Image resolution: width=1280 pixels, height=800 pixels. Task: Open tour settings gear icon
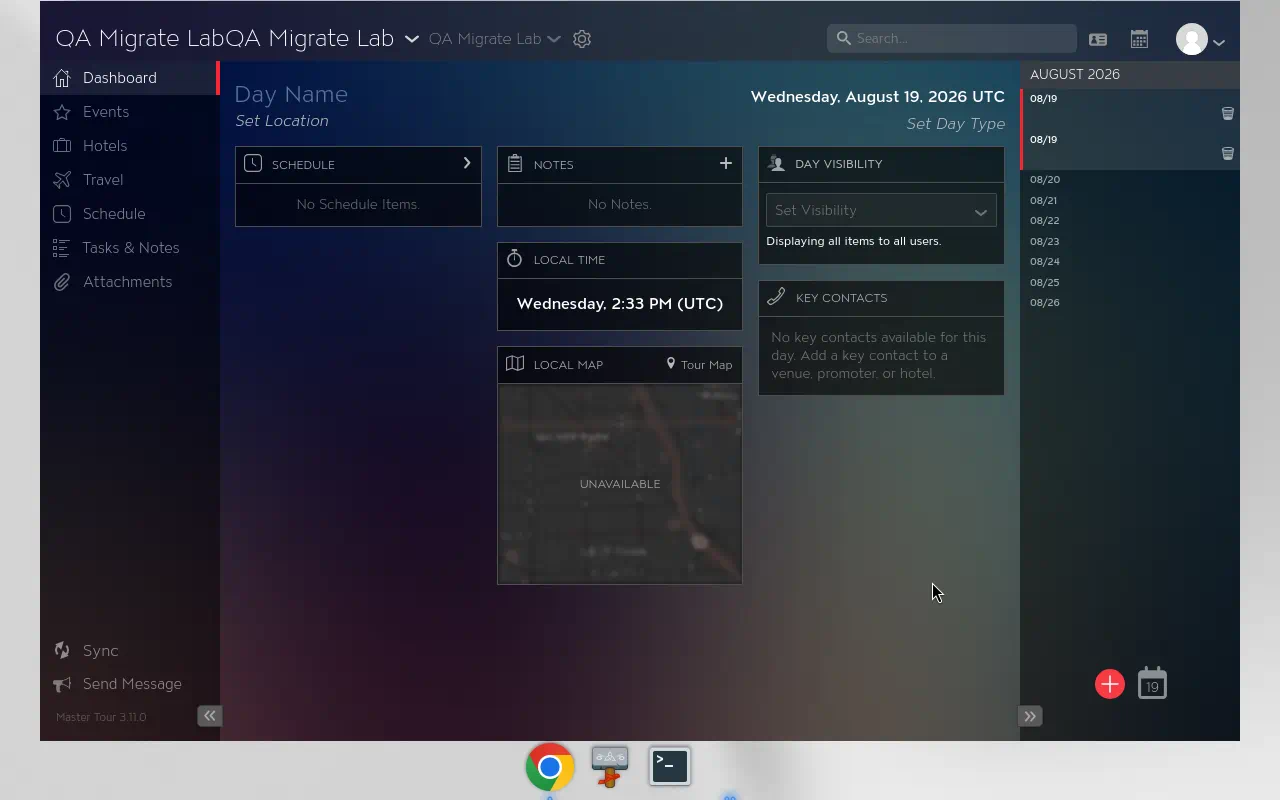click(x=582, y=39)
